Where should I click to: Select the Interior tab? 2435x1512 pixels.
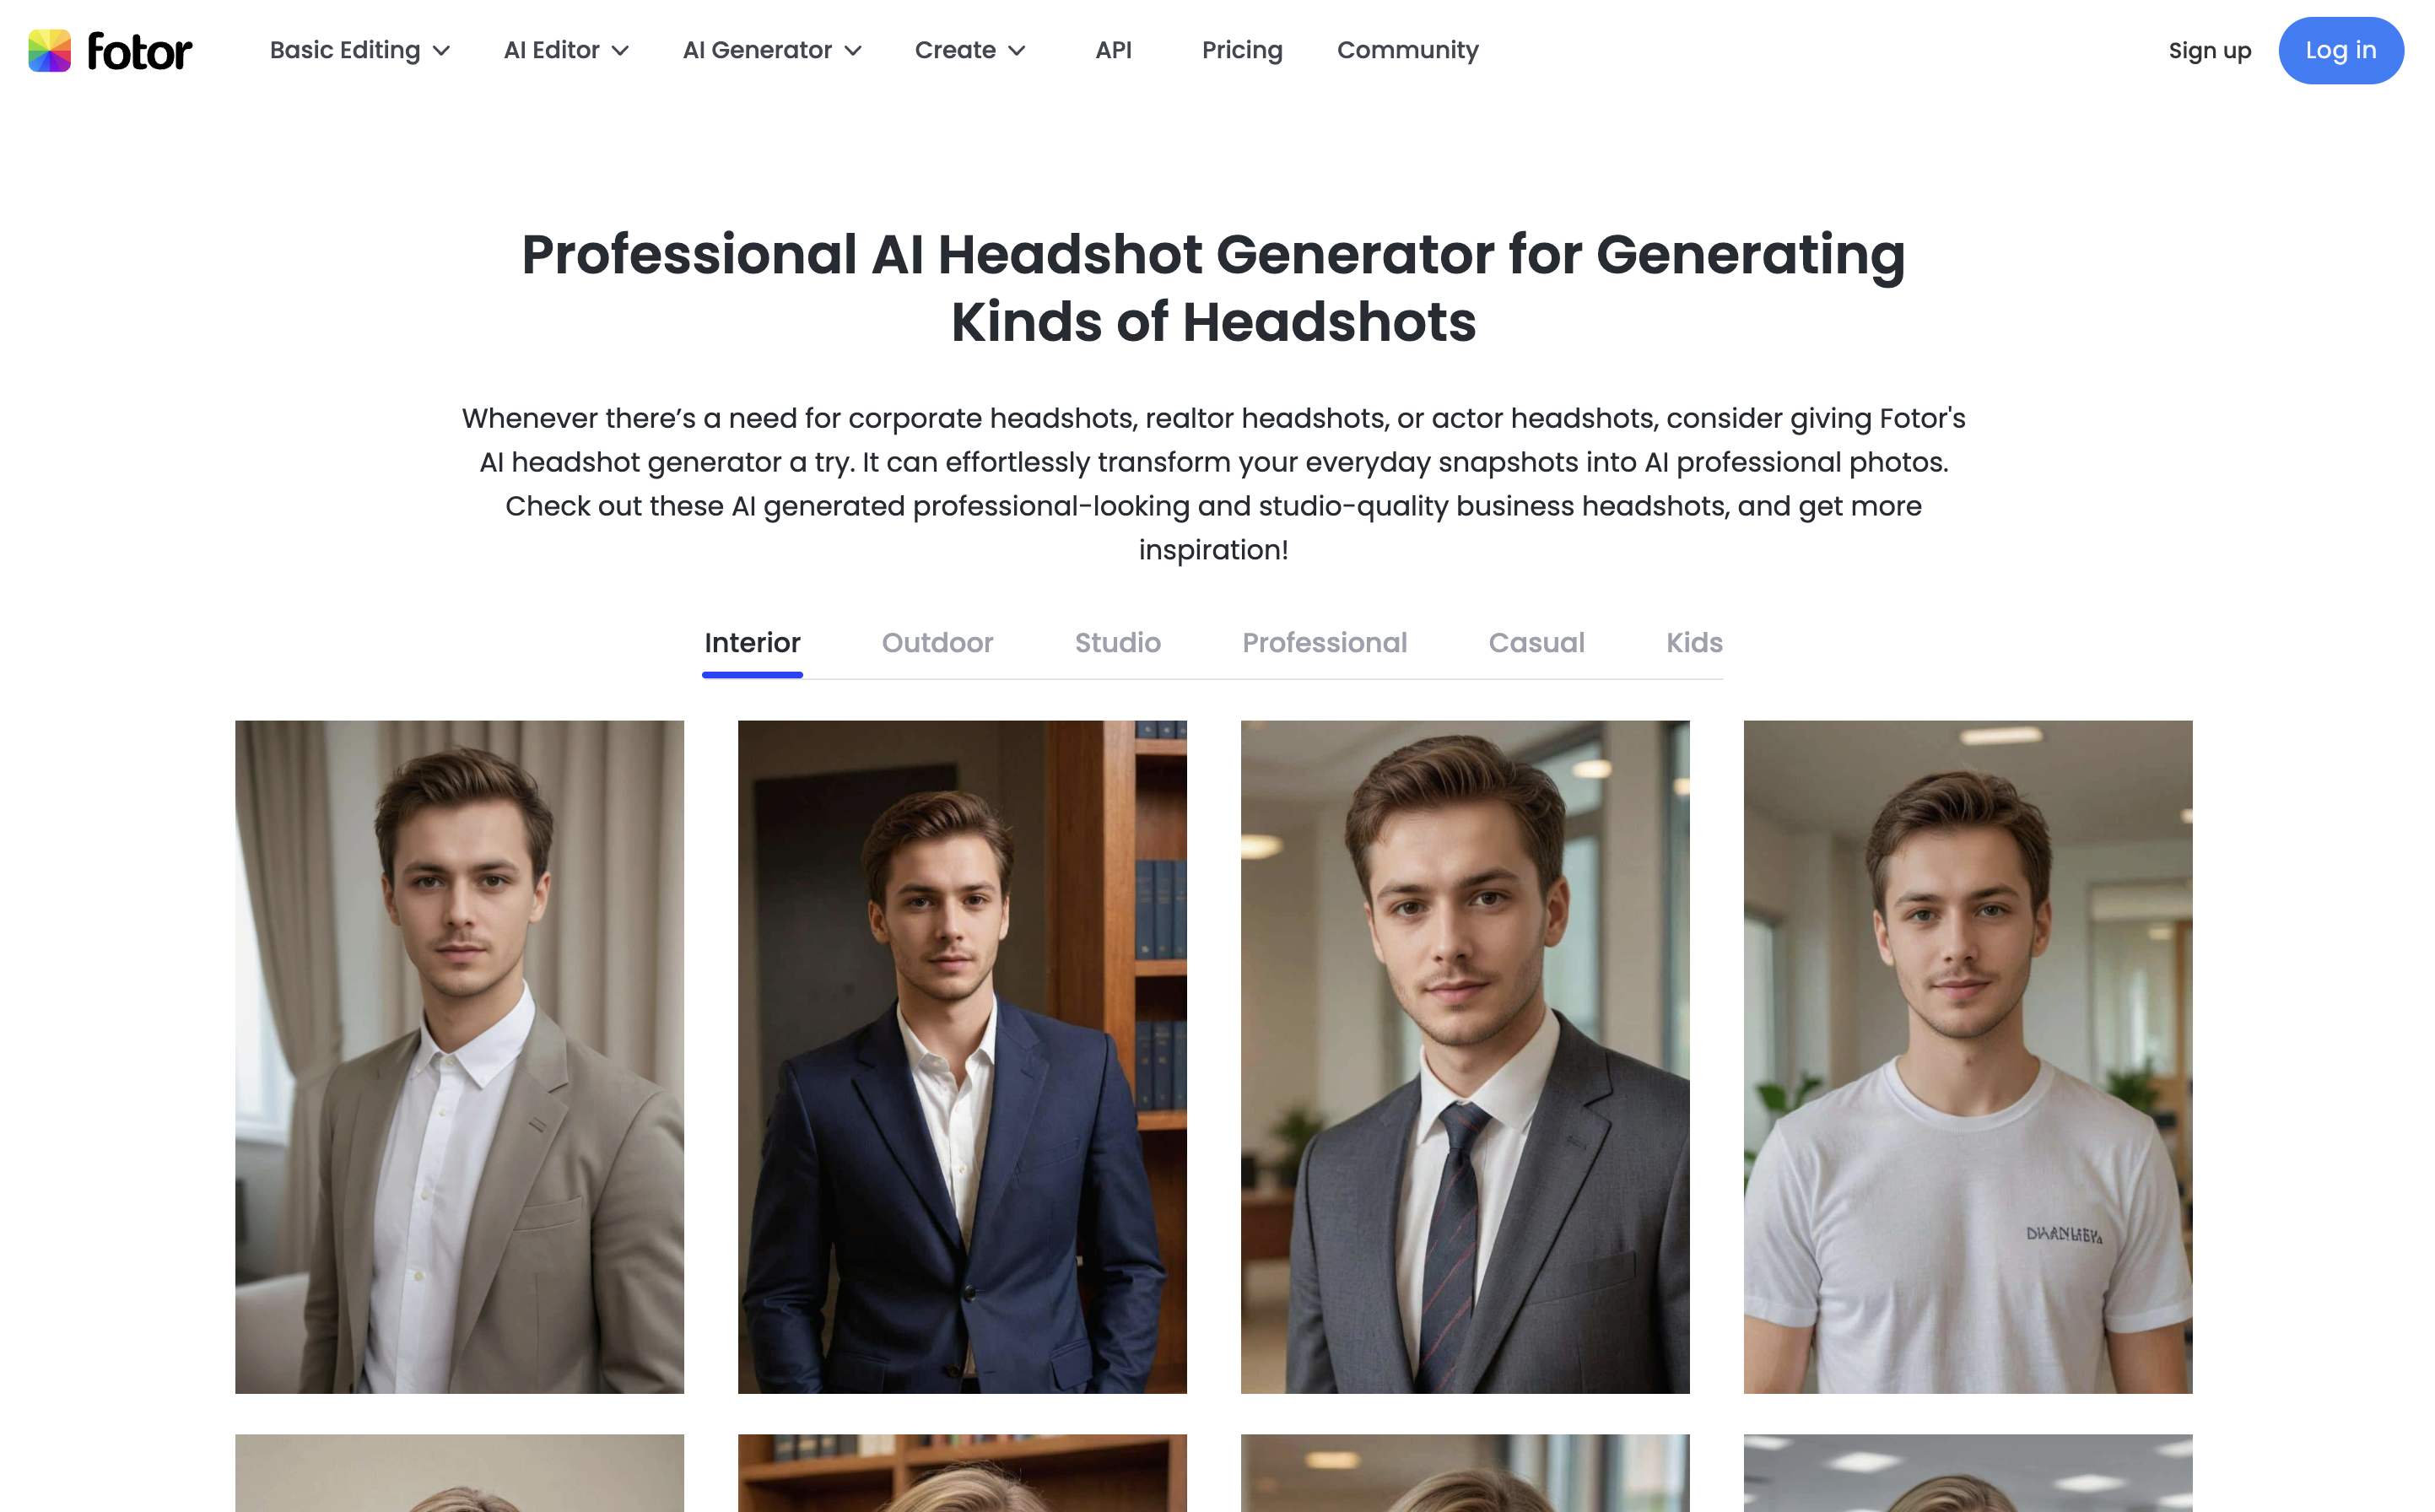752,643
